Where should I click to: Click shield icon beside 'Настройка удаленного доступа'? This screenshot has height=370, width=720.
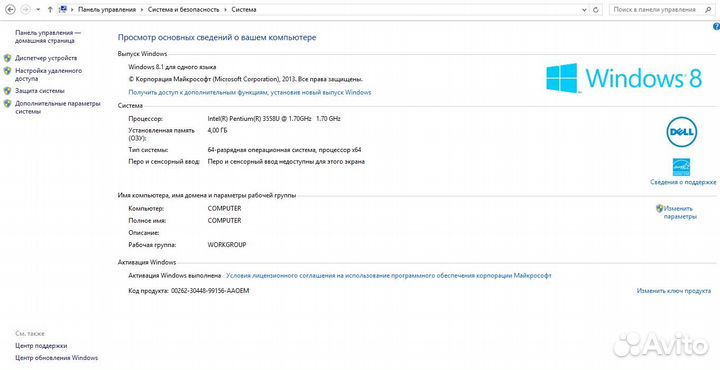pyautogui.click(x=7, y=71)
